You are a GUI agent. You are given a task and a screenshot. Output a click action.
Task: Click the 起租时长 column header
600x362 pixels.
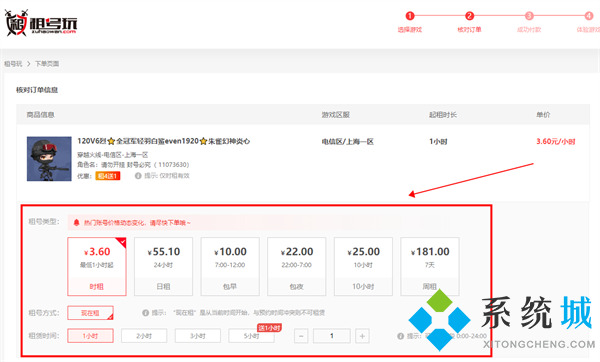pos(443,114)
